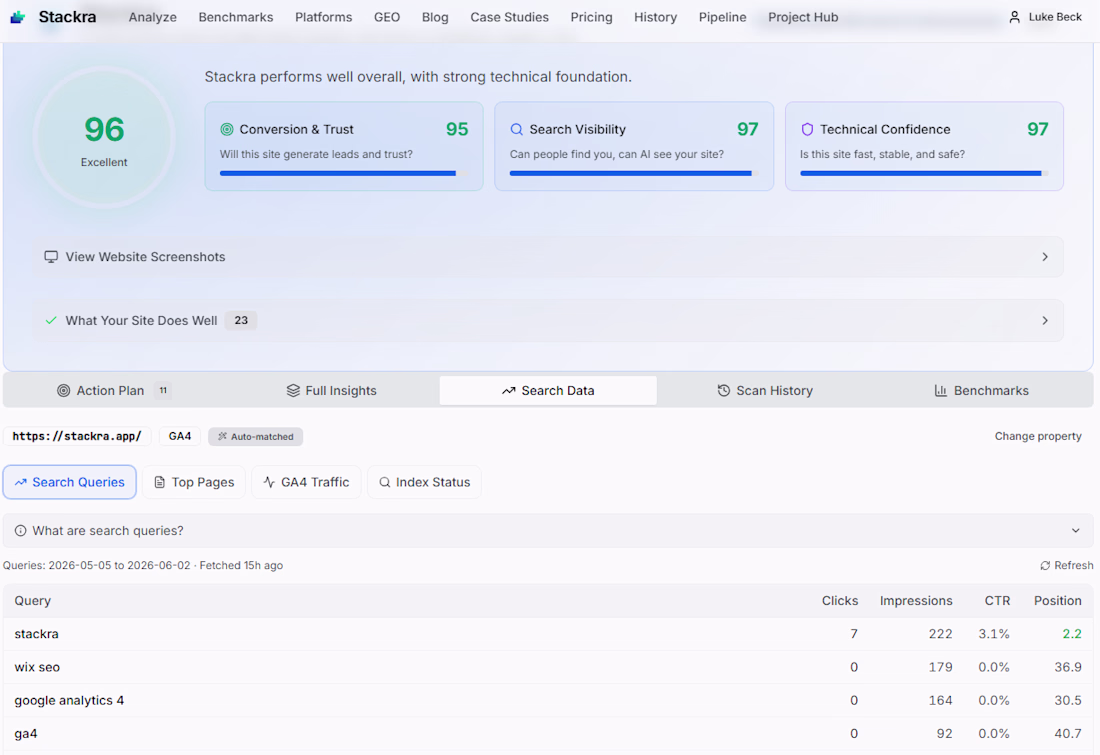The image size is (1100, 755).
Task: Select the Search Data tab
Action: pos(548,391)
